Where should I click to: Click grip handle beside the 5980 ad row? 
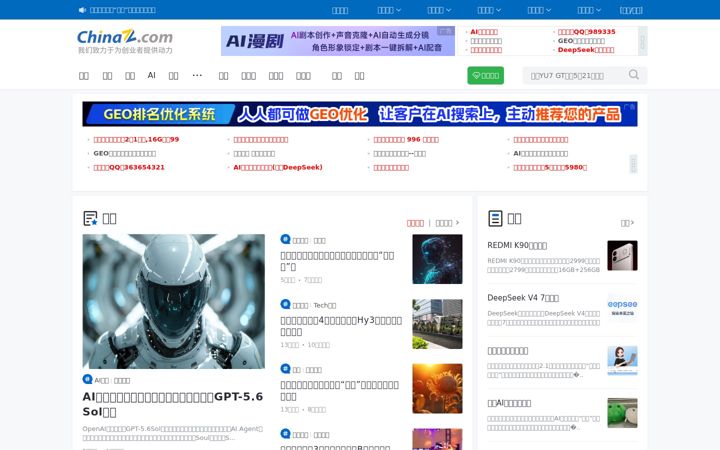click(x=633, y=164)
